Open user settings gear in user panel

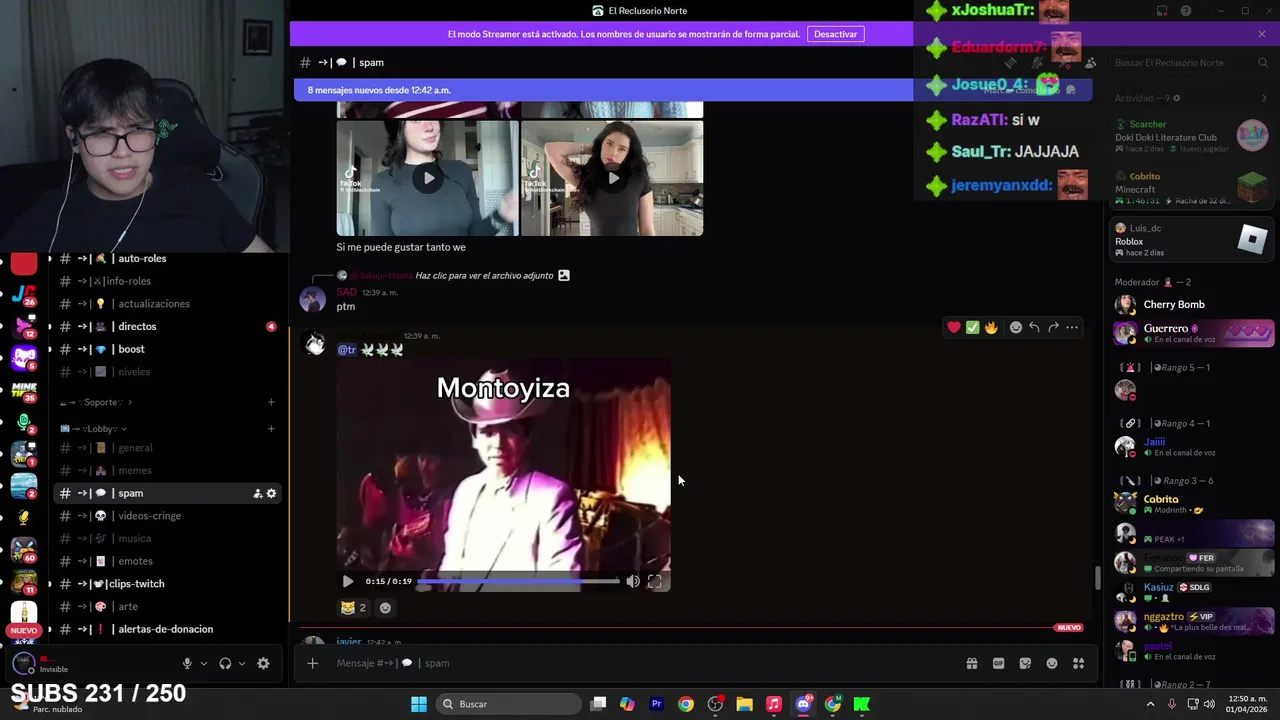[x=263, y=663]
